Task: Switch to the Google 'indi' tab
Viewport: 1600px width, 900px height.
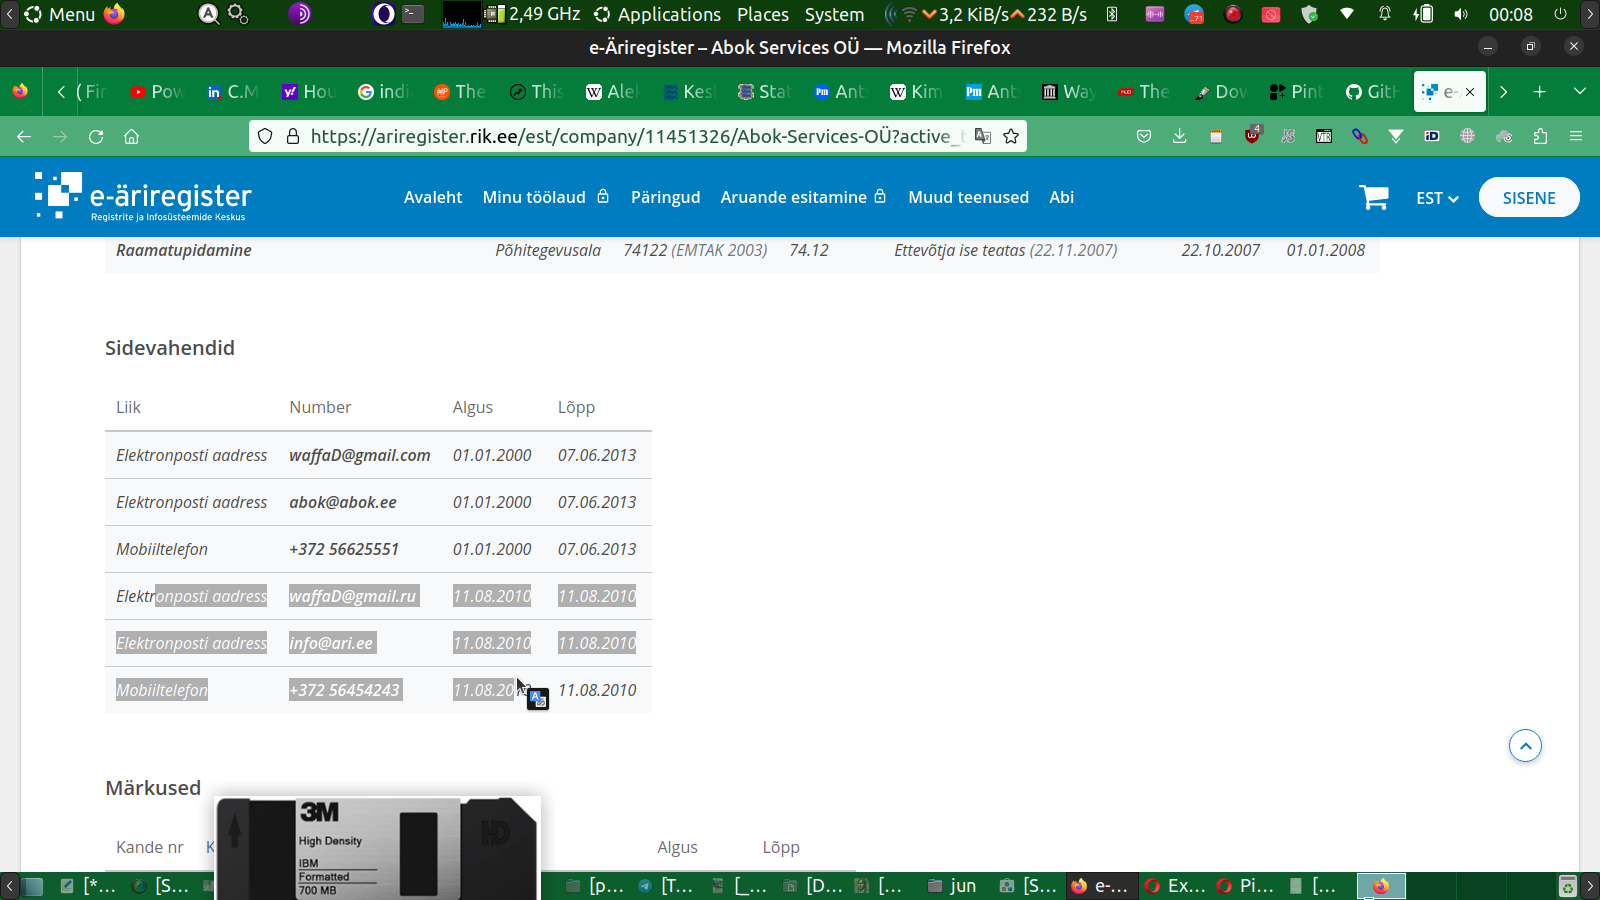Action: click(x=384, y=91)
